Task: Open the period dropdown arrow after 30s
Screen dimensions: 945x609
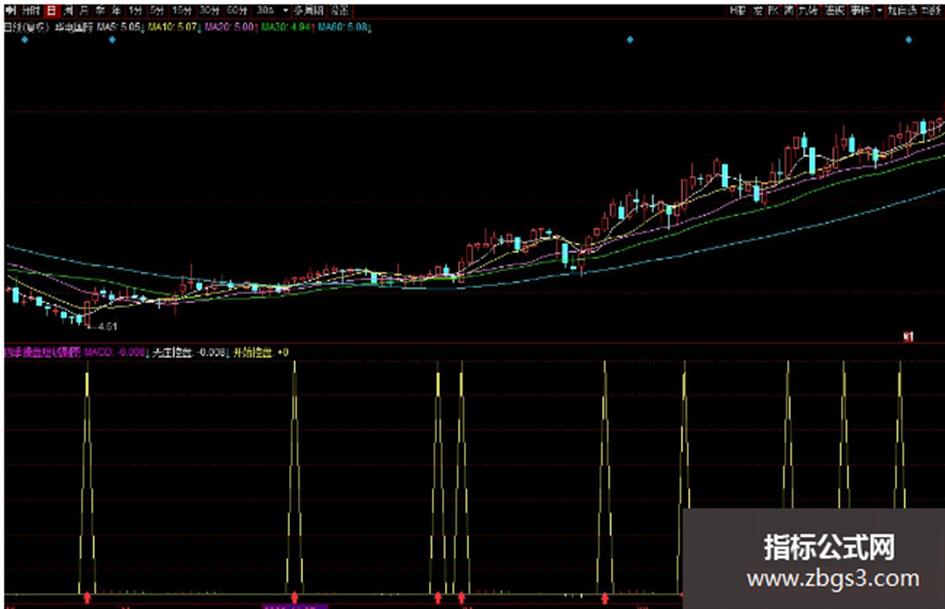Action: pos(285,10)
